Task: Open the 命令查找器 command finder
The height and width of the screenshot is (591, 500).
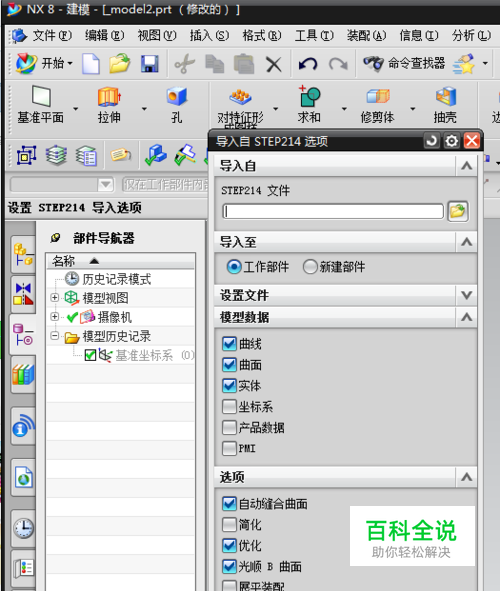Action: point(404,63)
